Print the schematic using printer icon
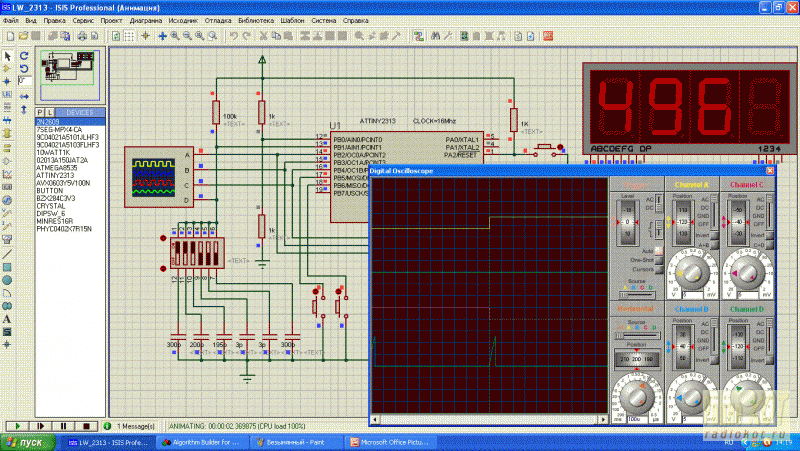Screen dimensions: 800x451 coord(82,36)
